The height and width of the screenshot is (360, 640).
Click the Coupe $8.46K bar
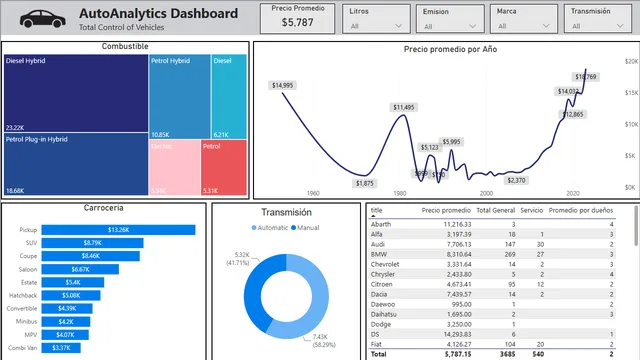(91, 256)
